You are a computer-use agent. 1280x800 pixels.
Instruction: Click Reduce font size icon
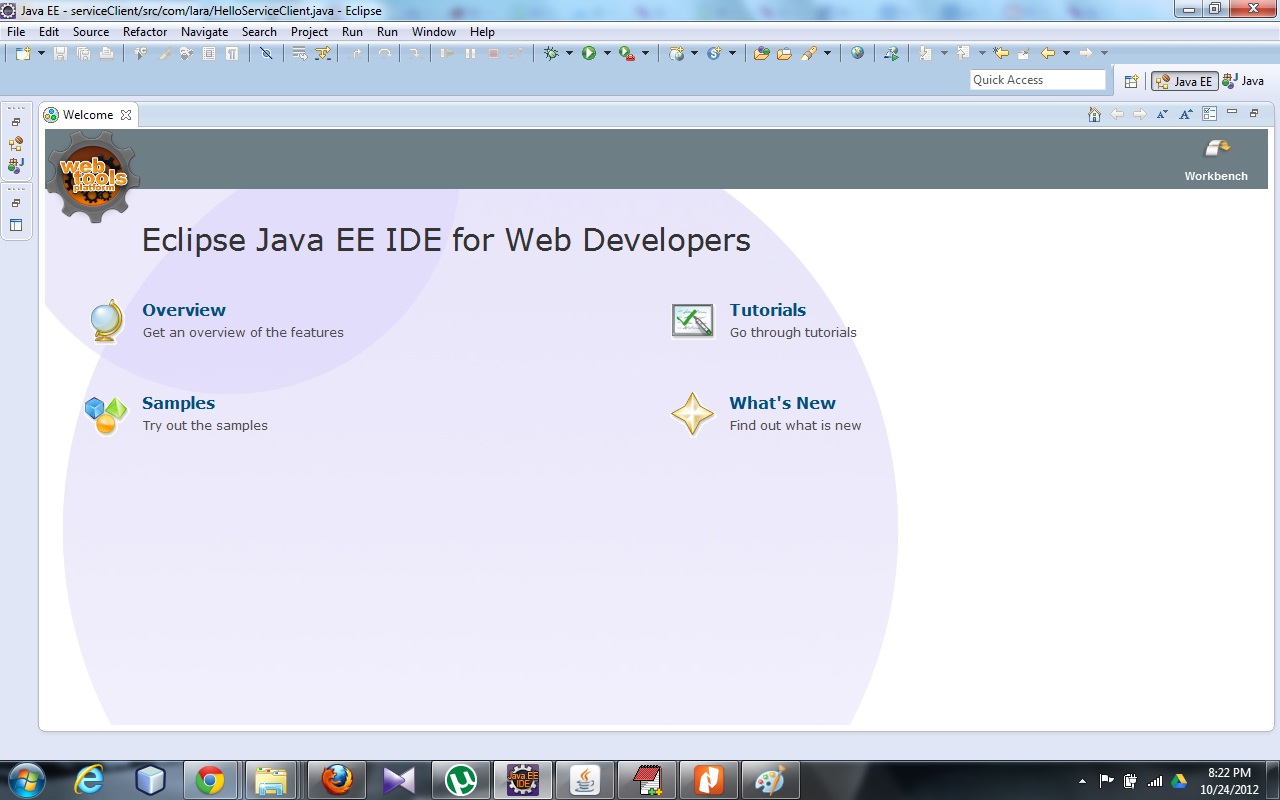coord(1162,114)
